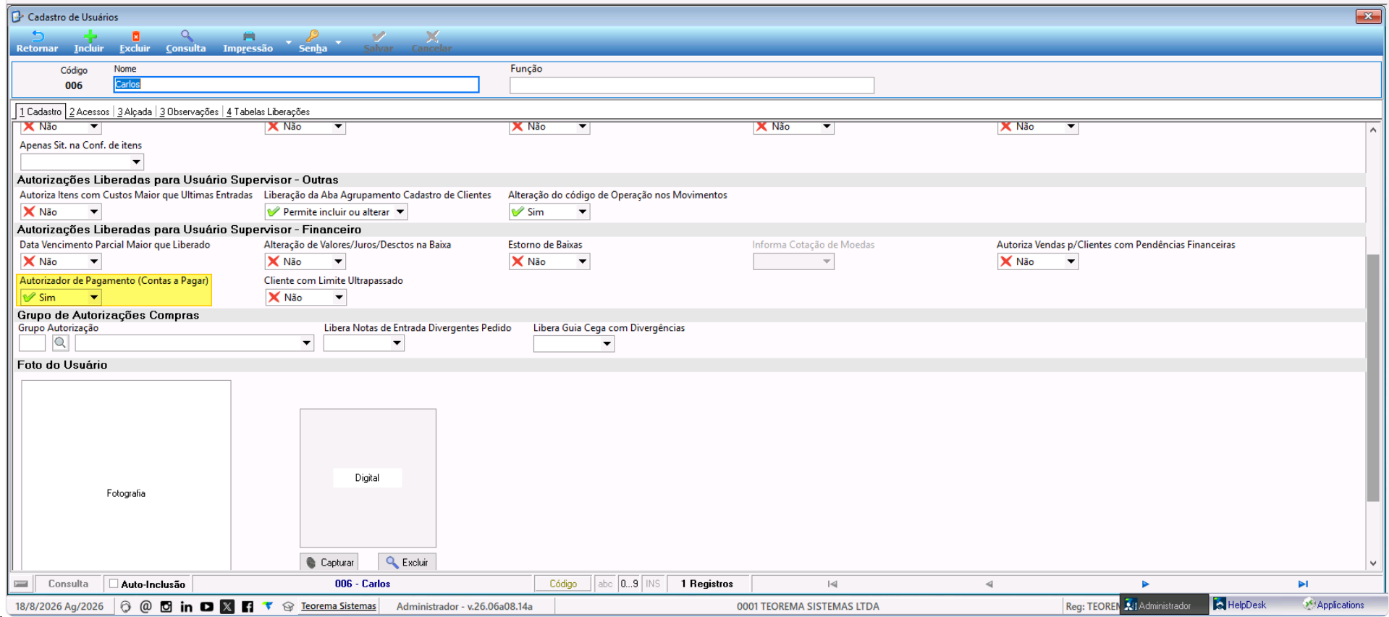Toggle the Auto-Inclusão checkbox
This screenshot has width=1389, height=617.
click(x=113, y=584)
